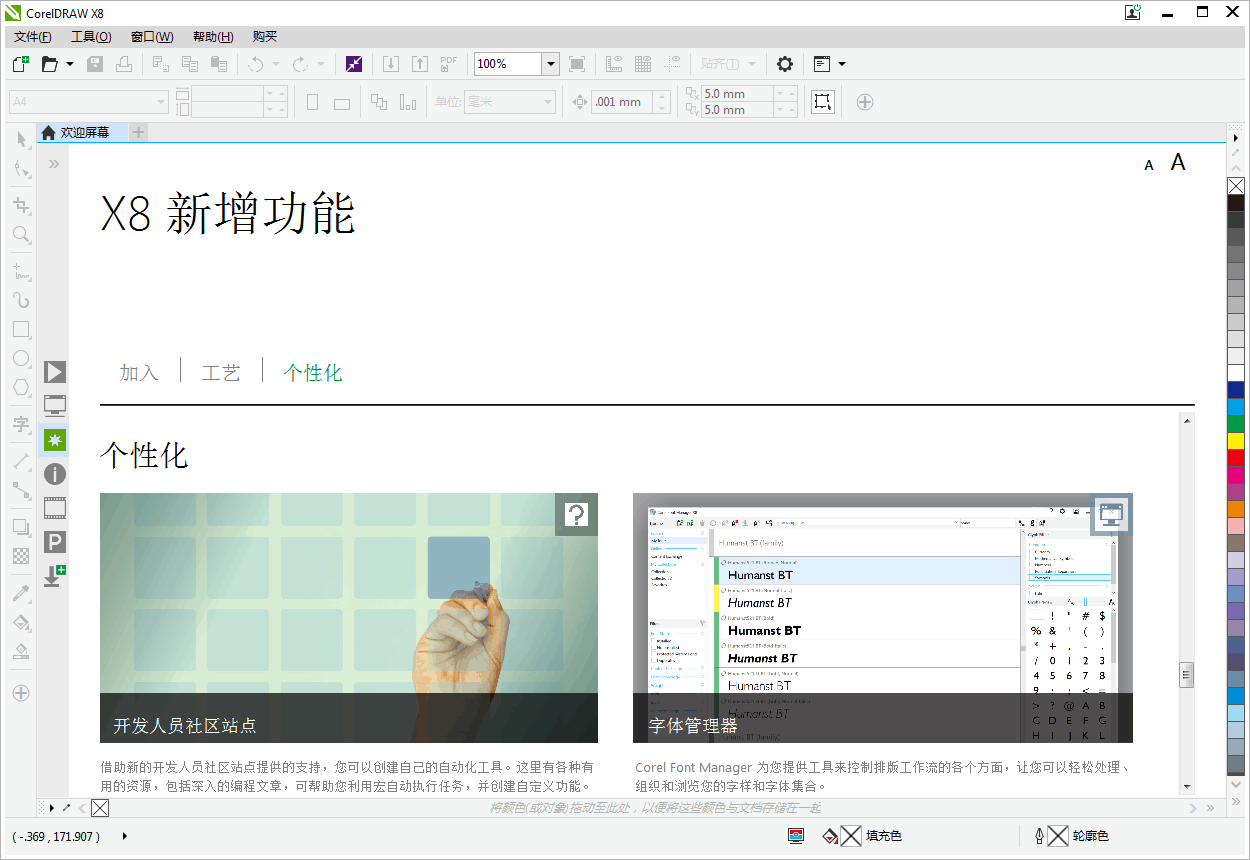The height and width of the screenshot is (860, 1250).
Task: Select the Eyedropper tool
Action: 21,593
